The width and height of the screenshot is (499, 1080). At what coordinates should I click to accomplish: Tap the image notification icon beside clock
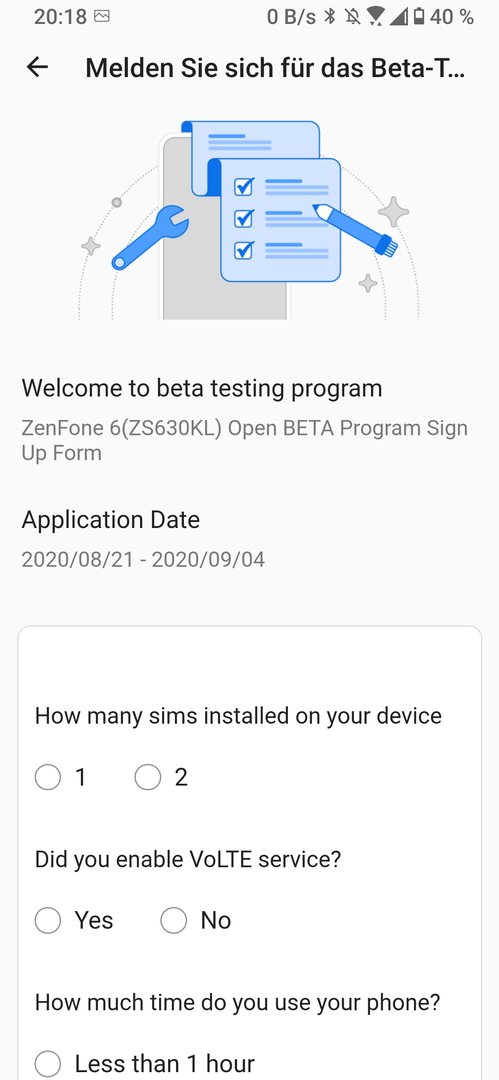click(x=101, y=17)
